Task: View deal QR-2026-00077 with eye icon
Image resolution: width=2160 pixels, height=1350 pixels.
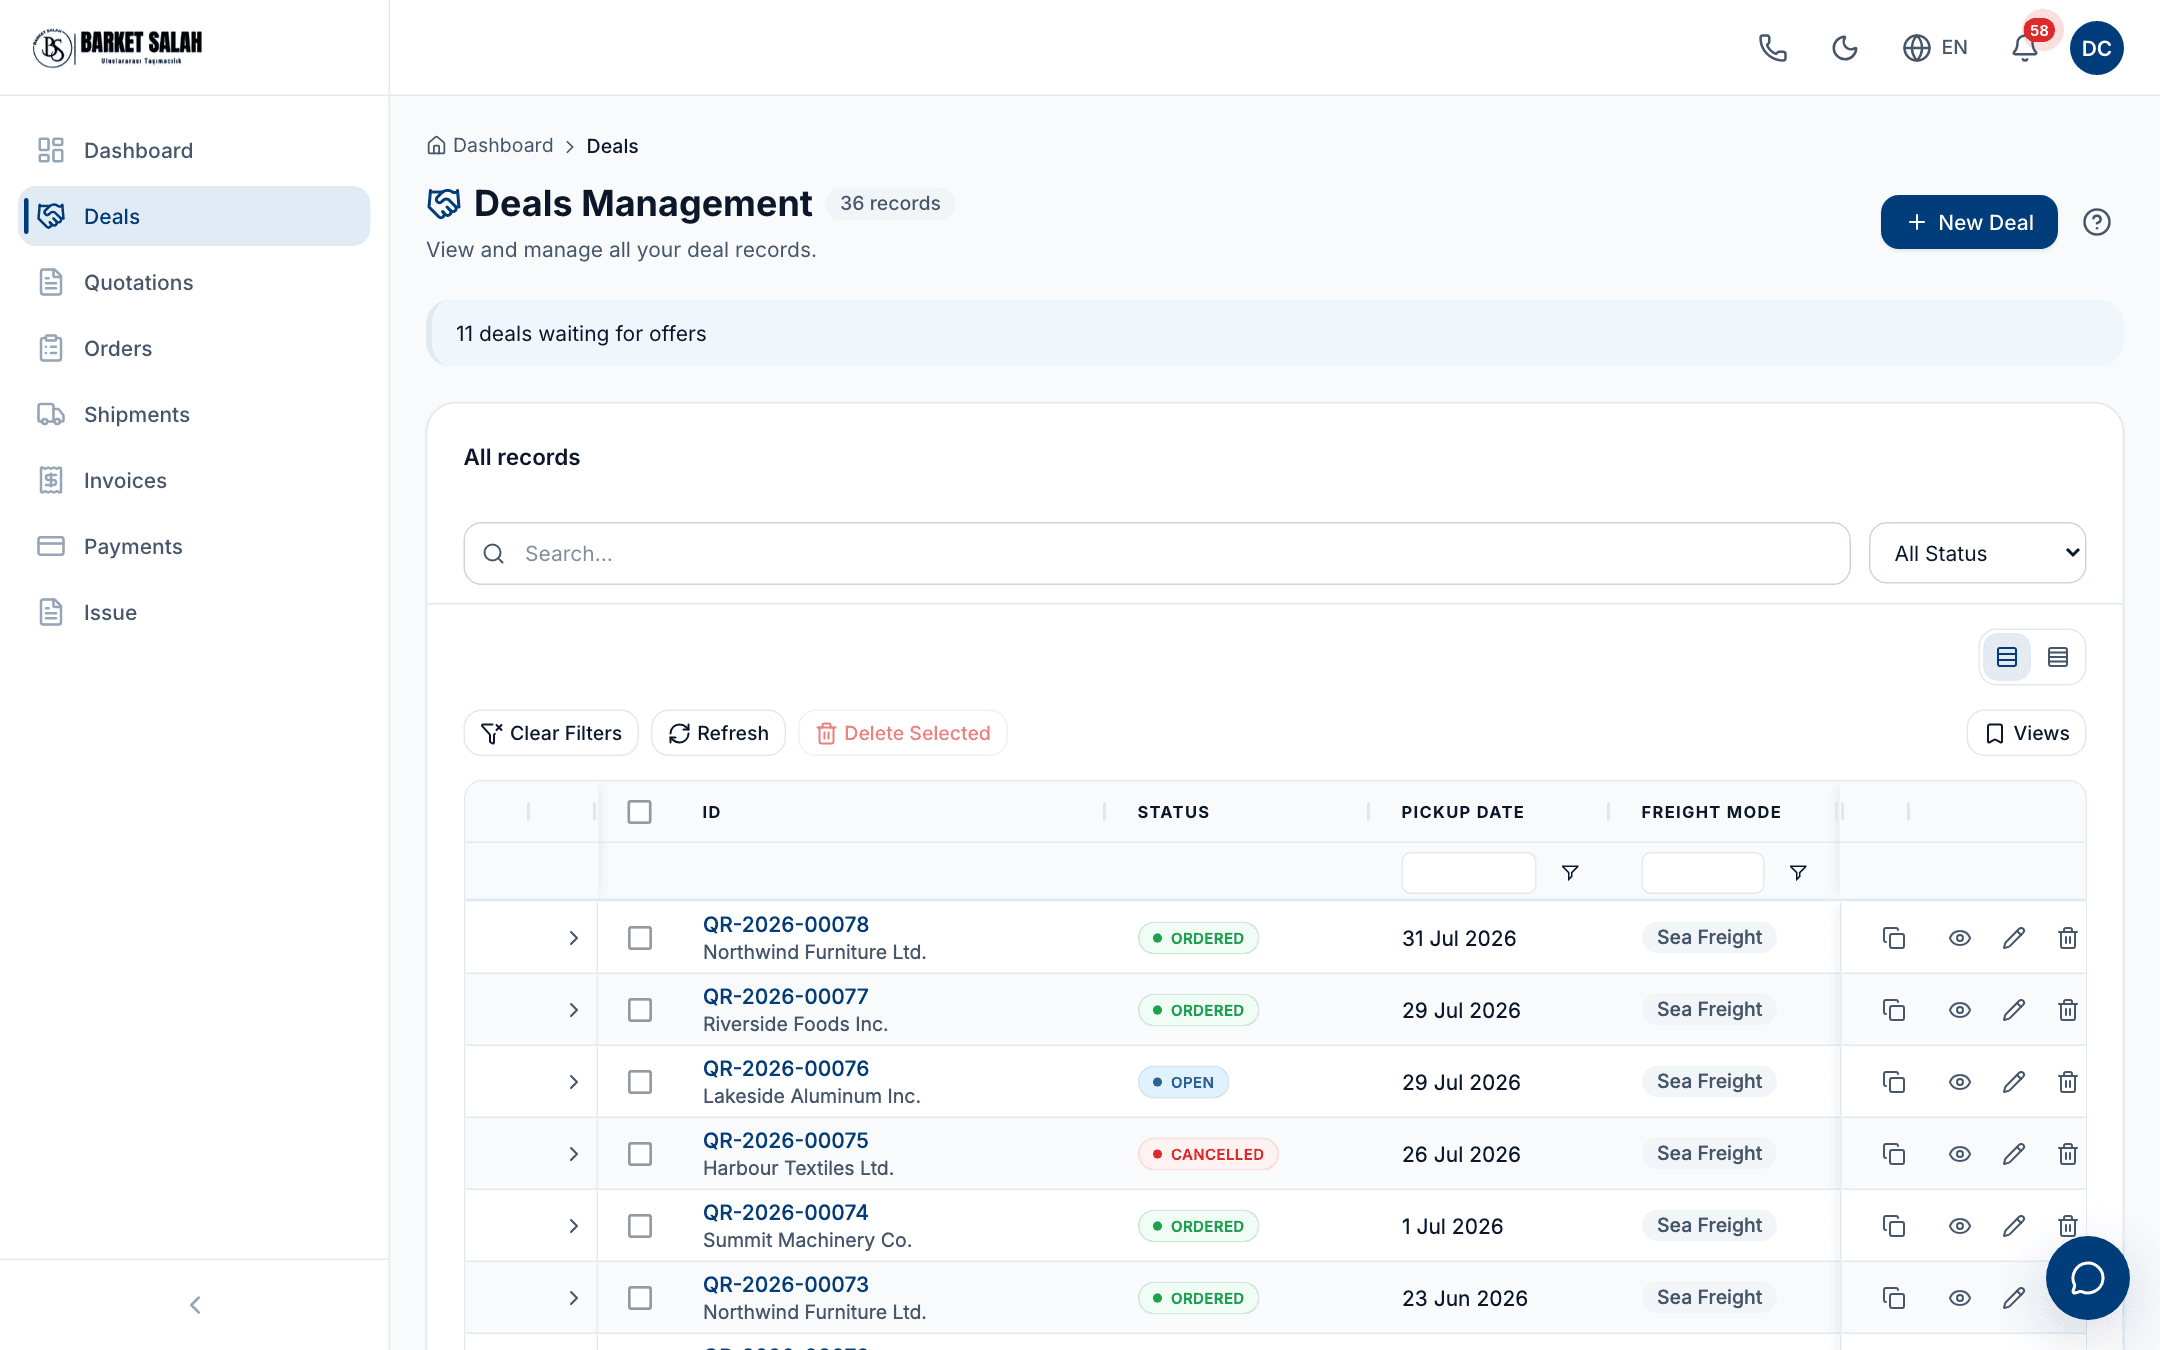Action: [1960, 1010]
